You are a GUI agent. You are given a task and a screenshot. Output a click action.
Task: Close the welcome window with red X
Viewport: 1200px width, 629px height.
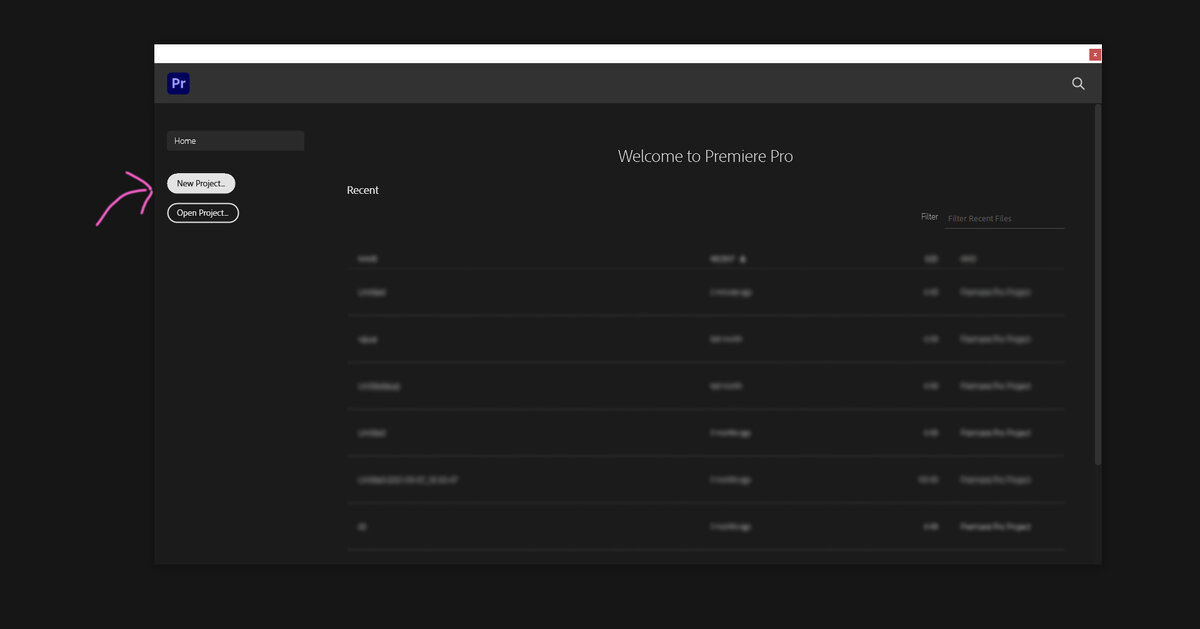click(1095, 54)
